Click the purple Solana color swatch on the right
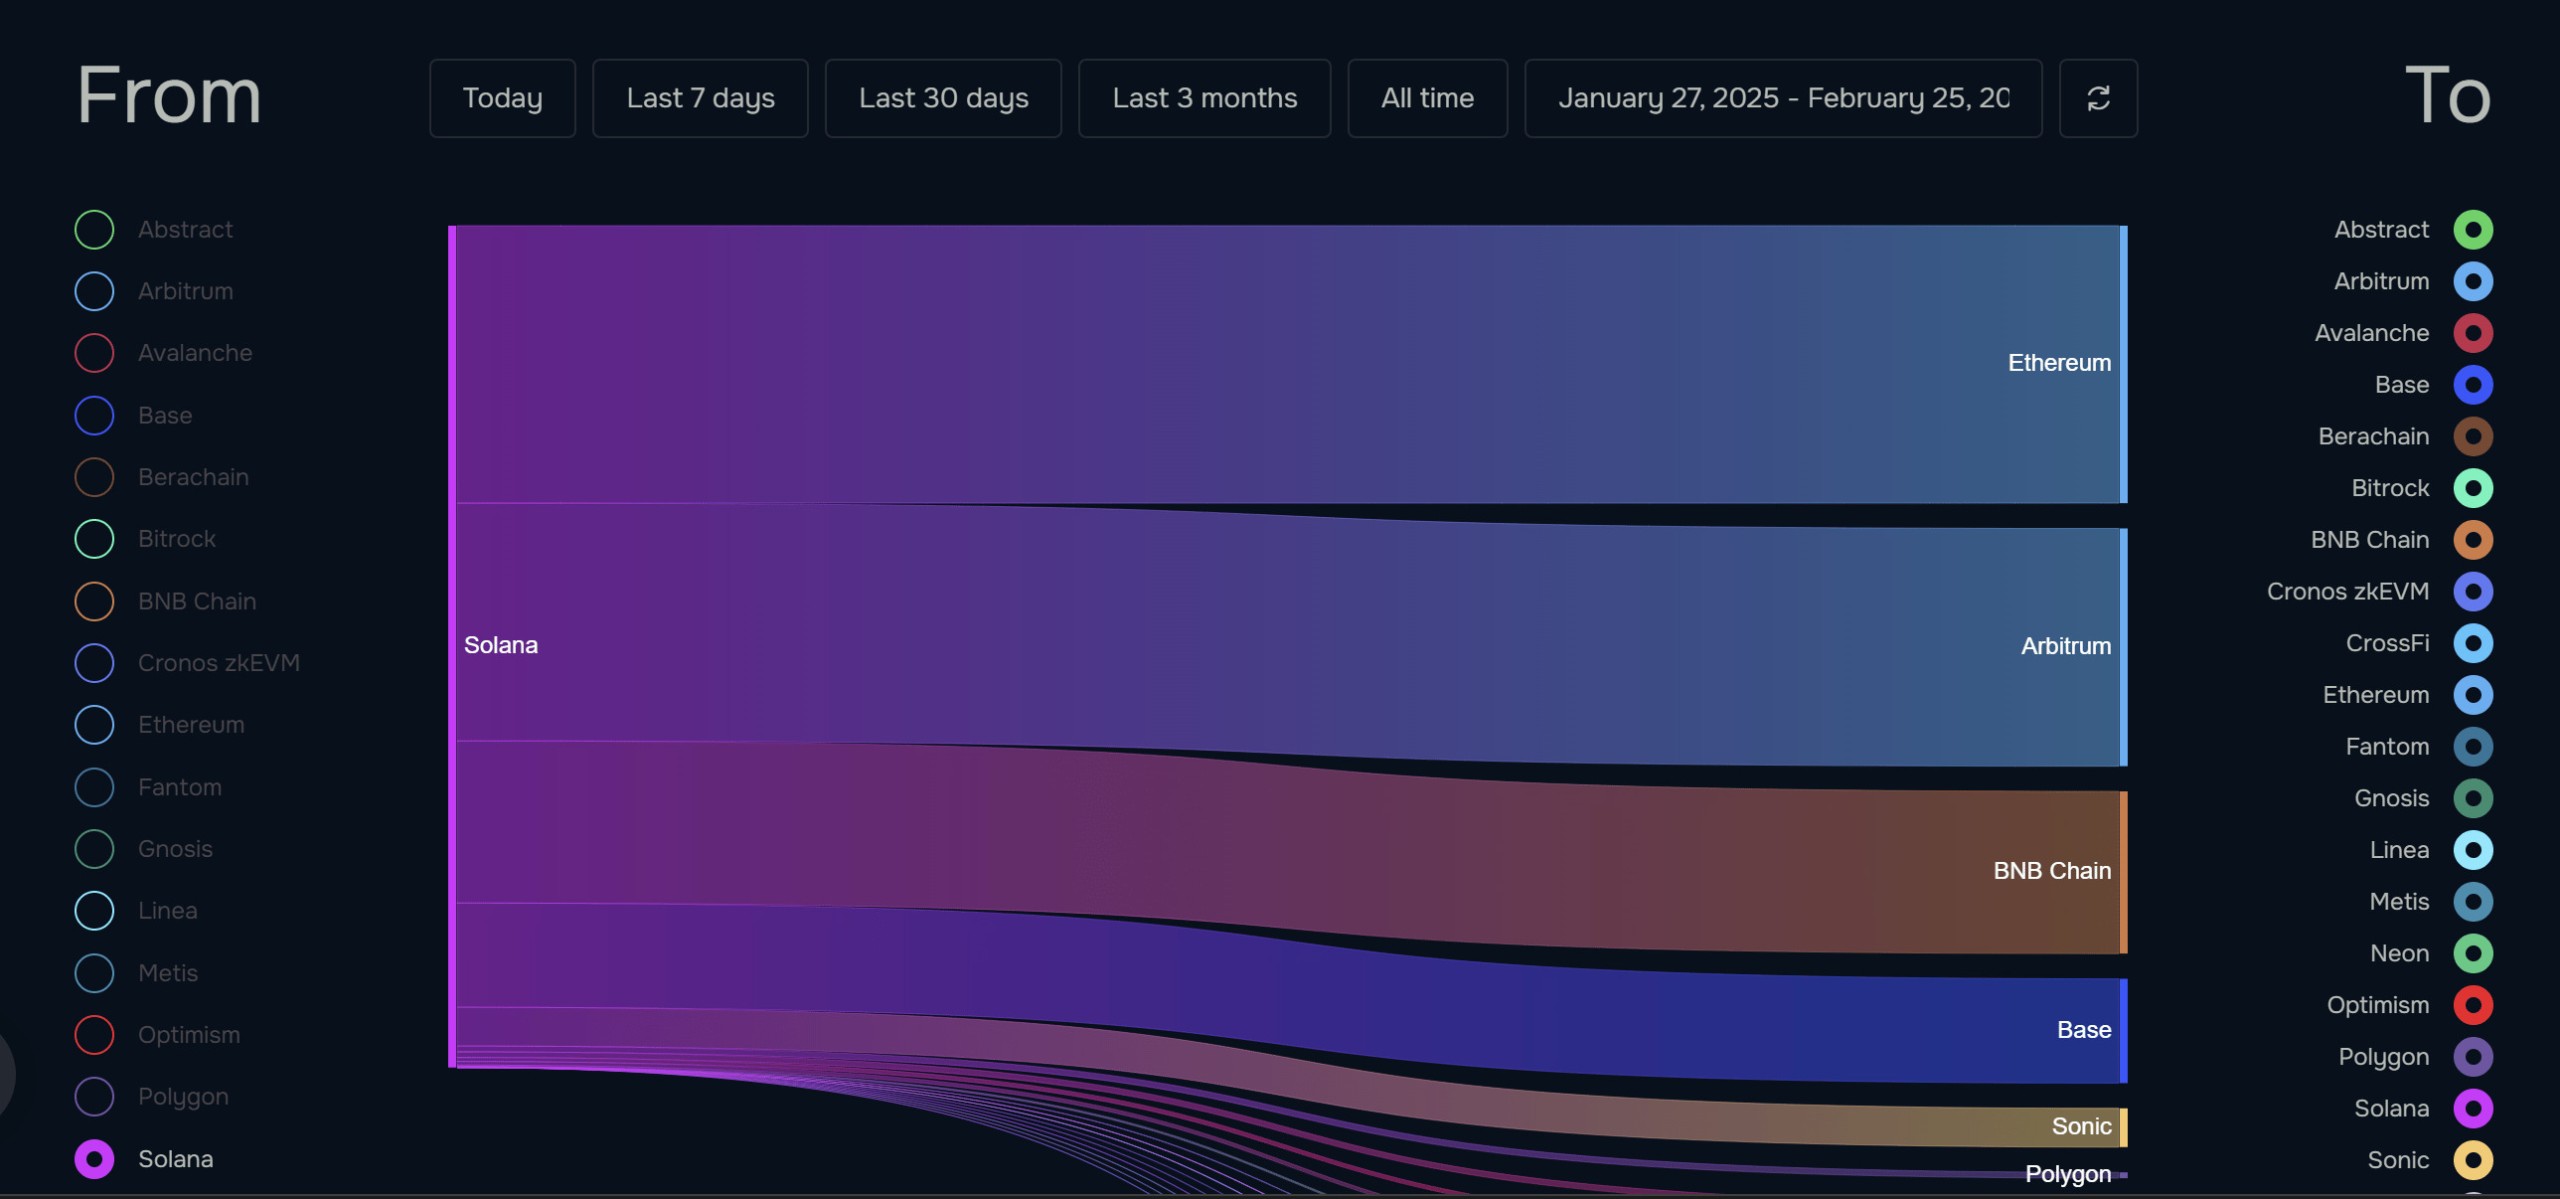The height and width of the screenshot is (1199, 2560). tap(2475, 1108)
